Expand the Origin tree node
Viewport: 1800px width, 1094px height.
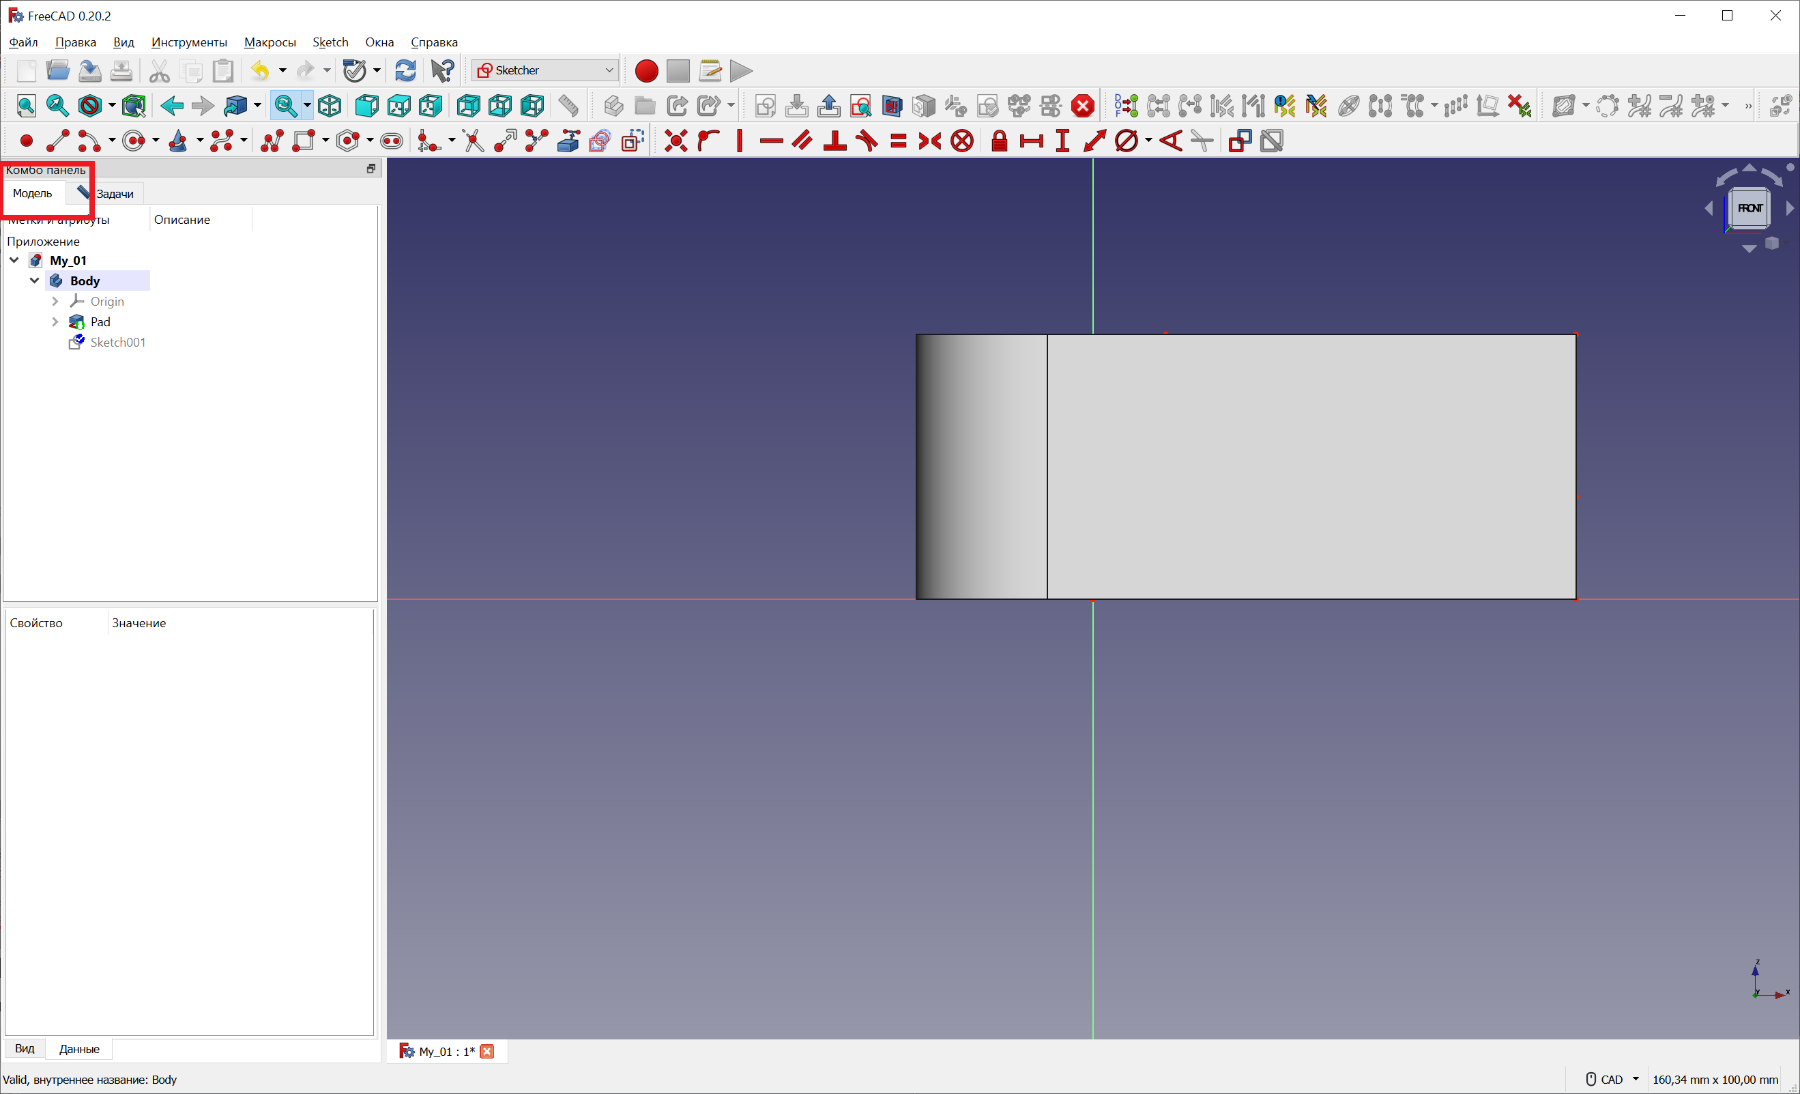(x=55, y=301)
